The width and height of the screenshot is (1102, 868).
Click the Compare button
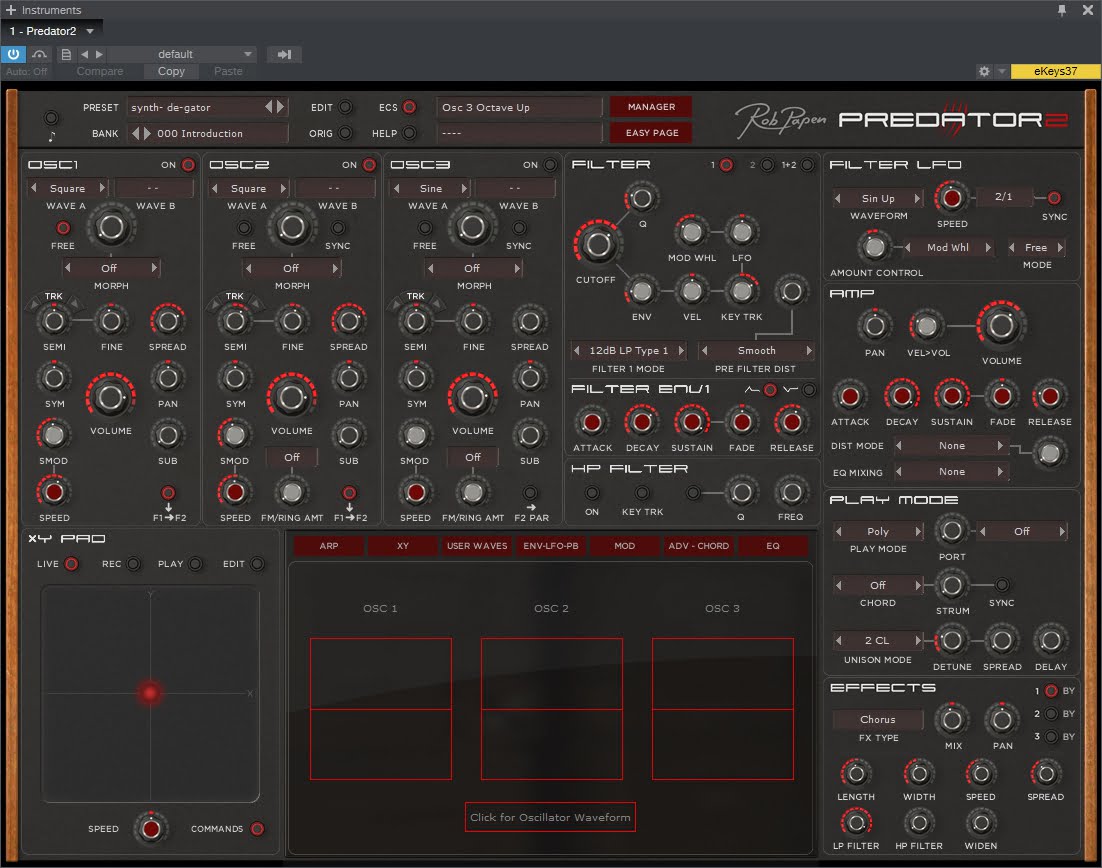[x=100, y=71]
